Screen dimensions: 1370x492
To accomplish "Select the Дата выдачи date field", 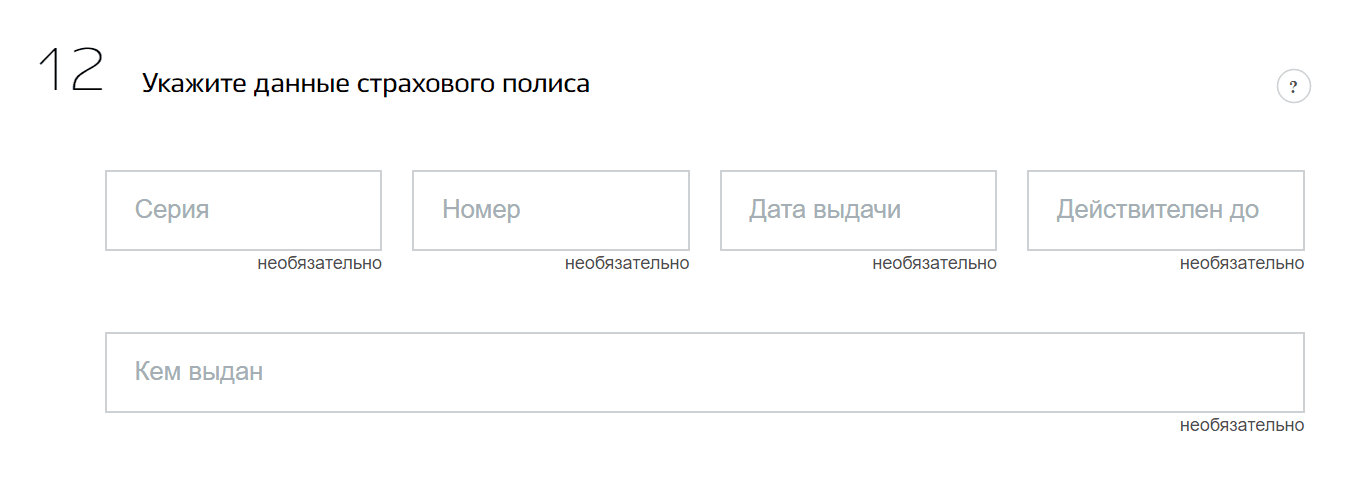I will pyautogui.click(x=858, y=210).
